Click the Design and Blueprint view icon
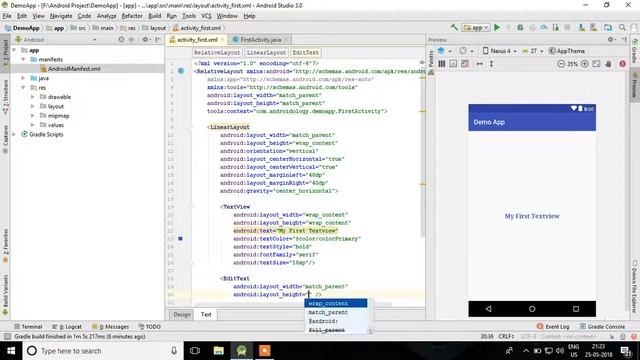Screen dimensions: 640x360 tap(465, 64)
